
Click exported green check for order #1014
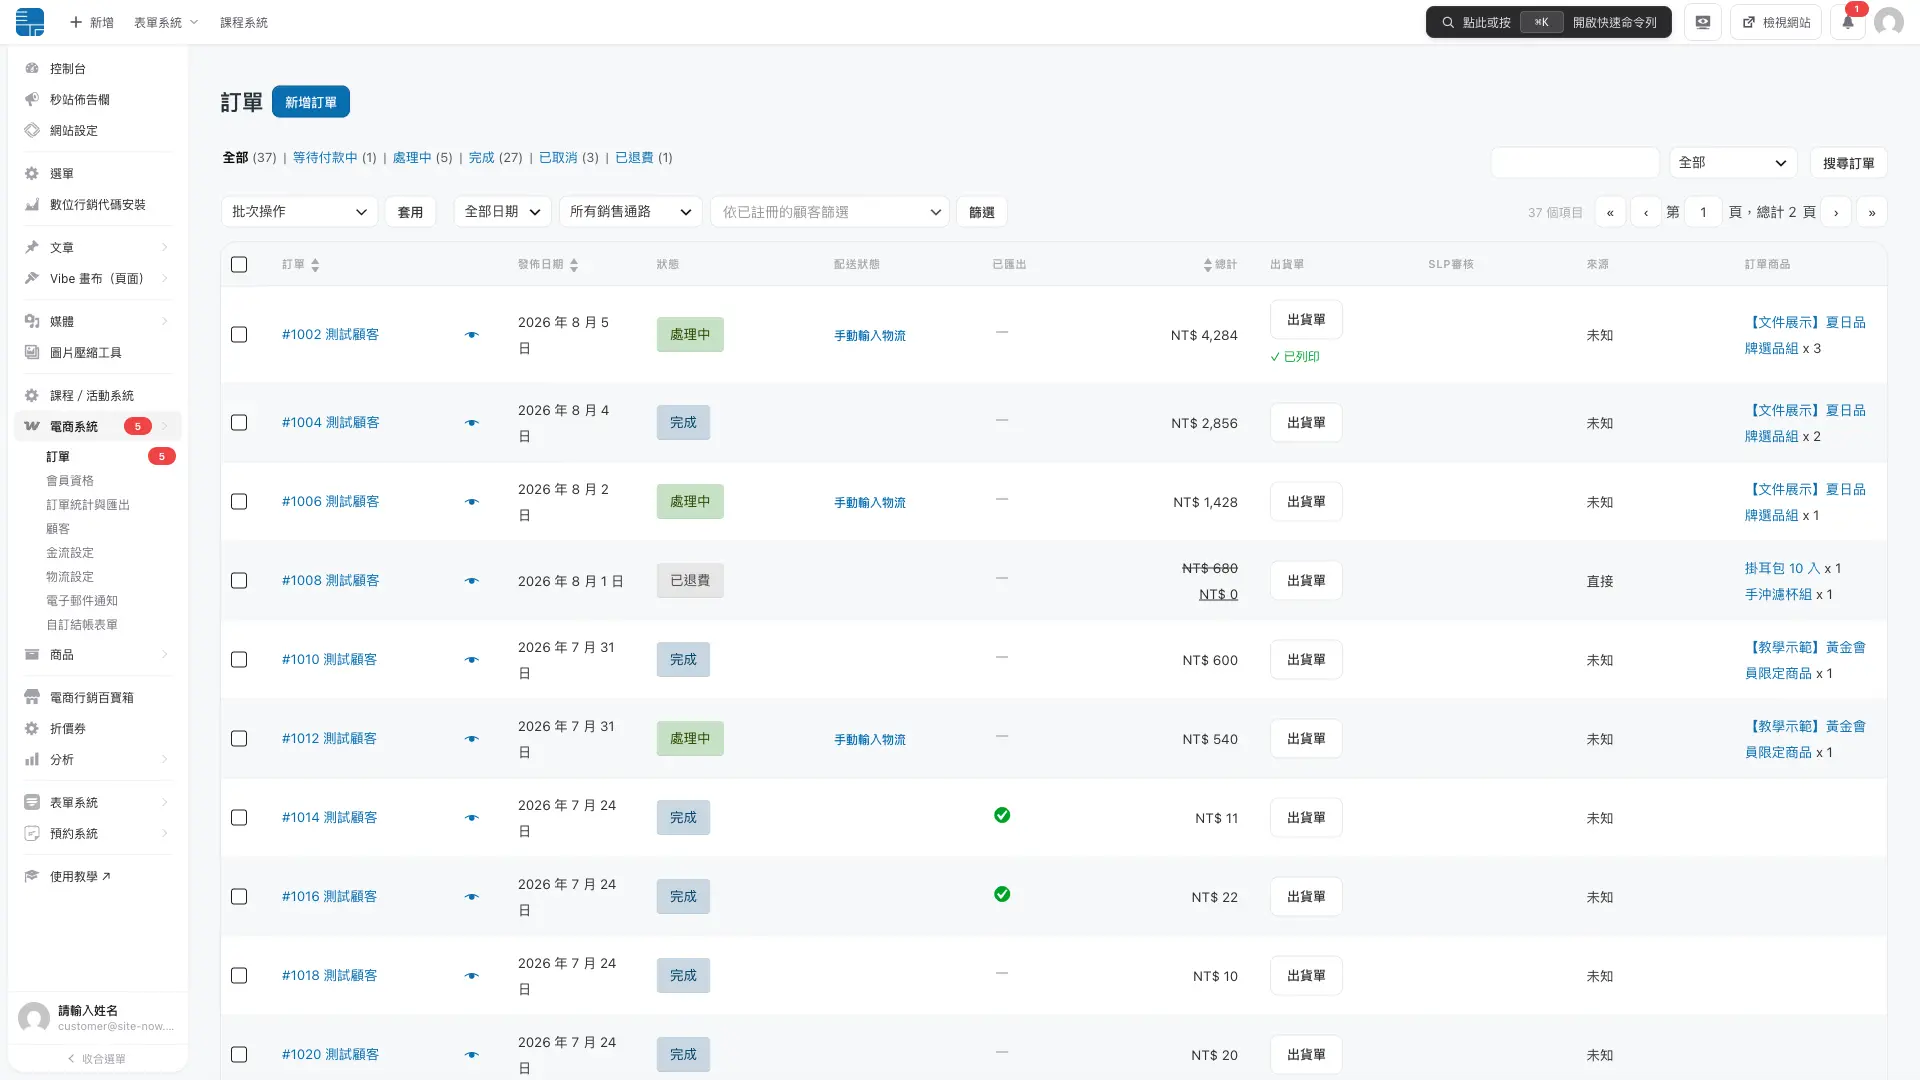1002,815
